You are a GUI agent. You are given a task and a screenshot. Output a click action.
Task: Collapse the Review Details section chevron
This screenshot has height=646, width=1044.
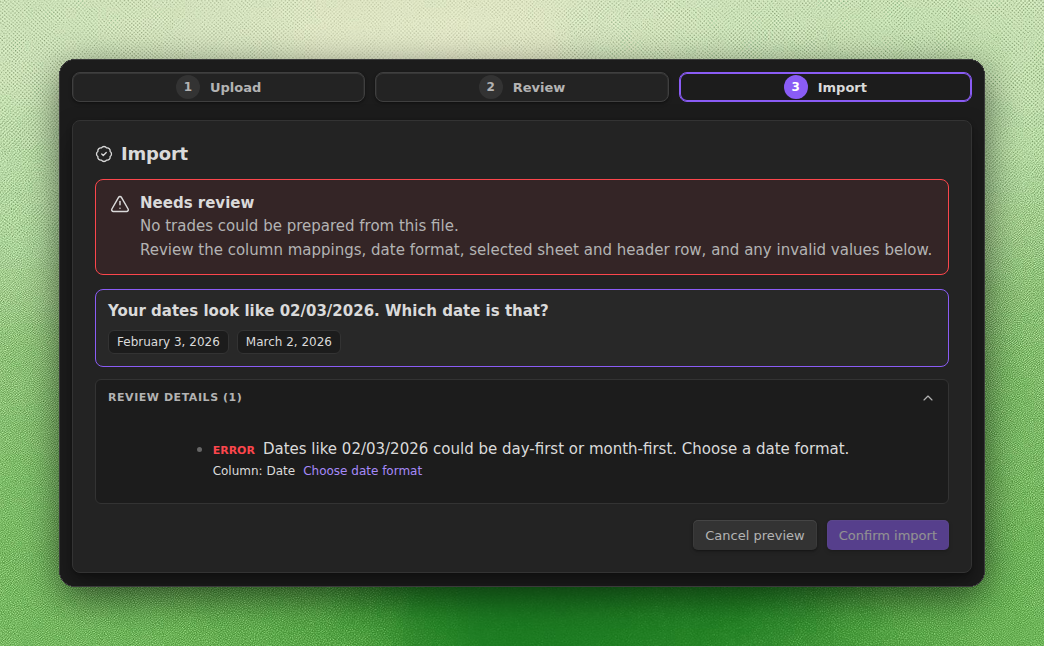pos(927,398)
